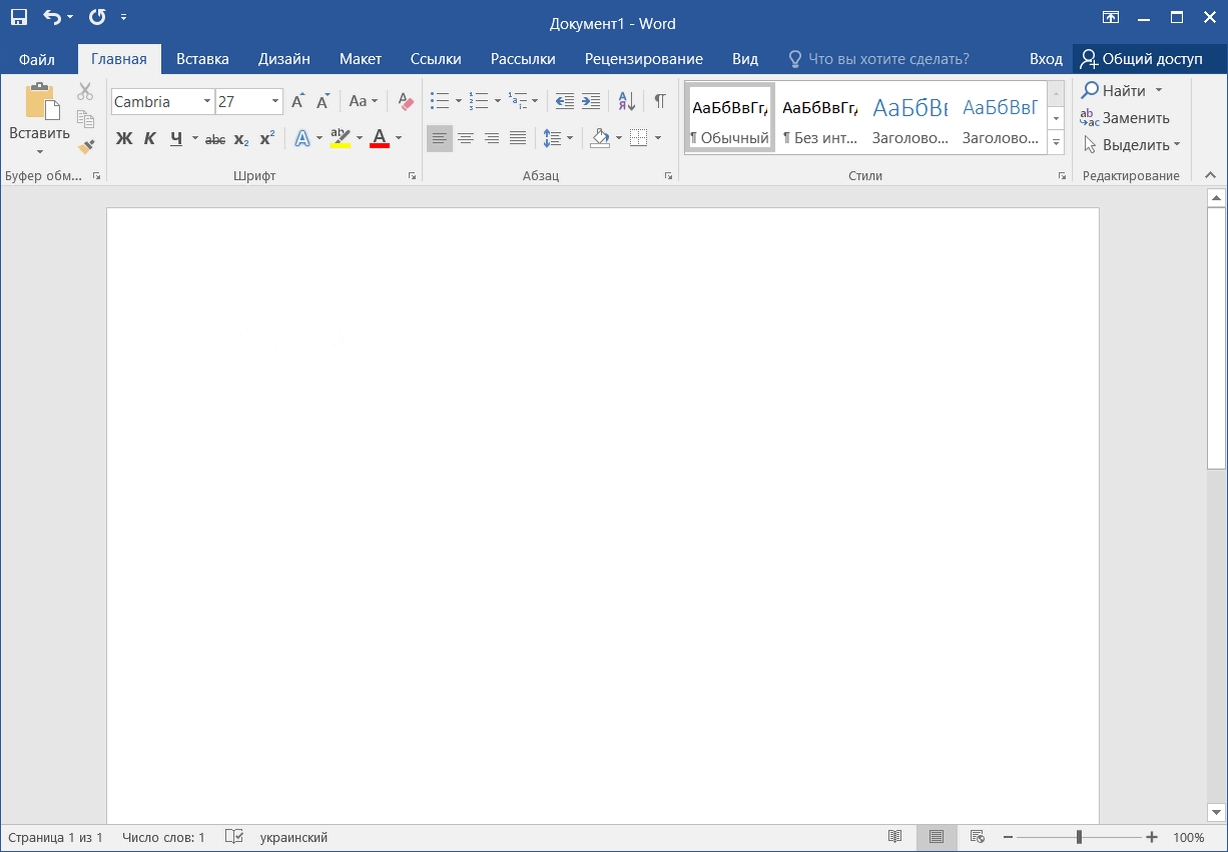
Task: Apply bold formatting with the Ж icon
Action: pos(124,138)
